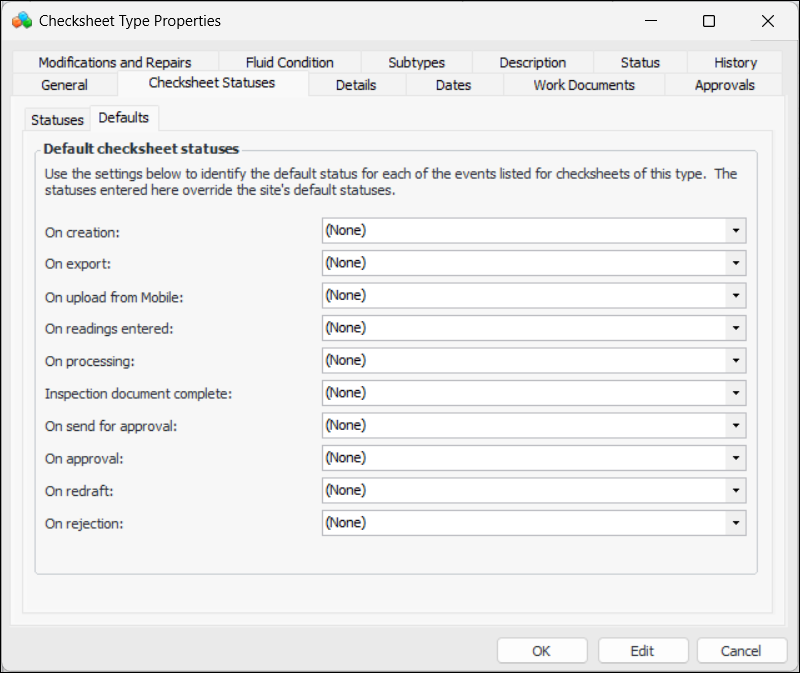Open the On processing status dropdown
Image resolution: width=800 pixels, height=673 pixels.
pyautogui.click(x=735, y=360)
